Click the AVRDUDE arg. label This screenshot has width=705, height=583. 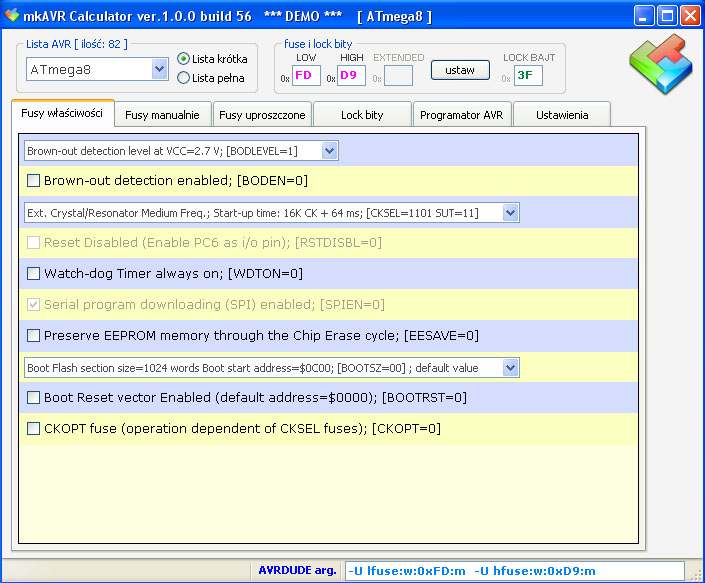297,570
